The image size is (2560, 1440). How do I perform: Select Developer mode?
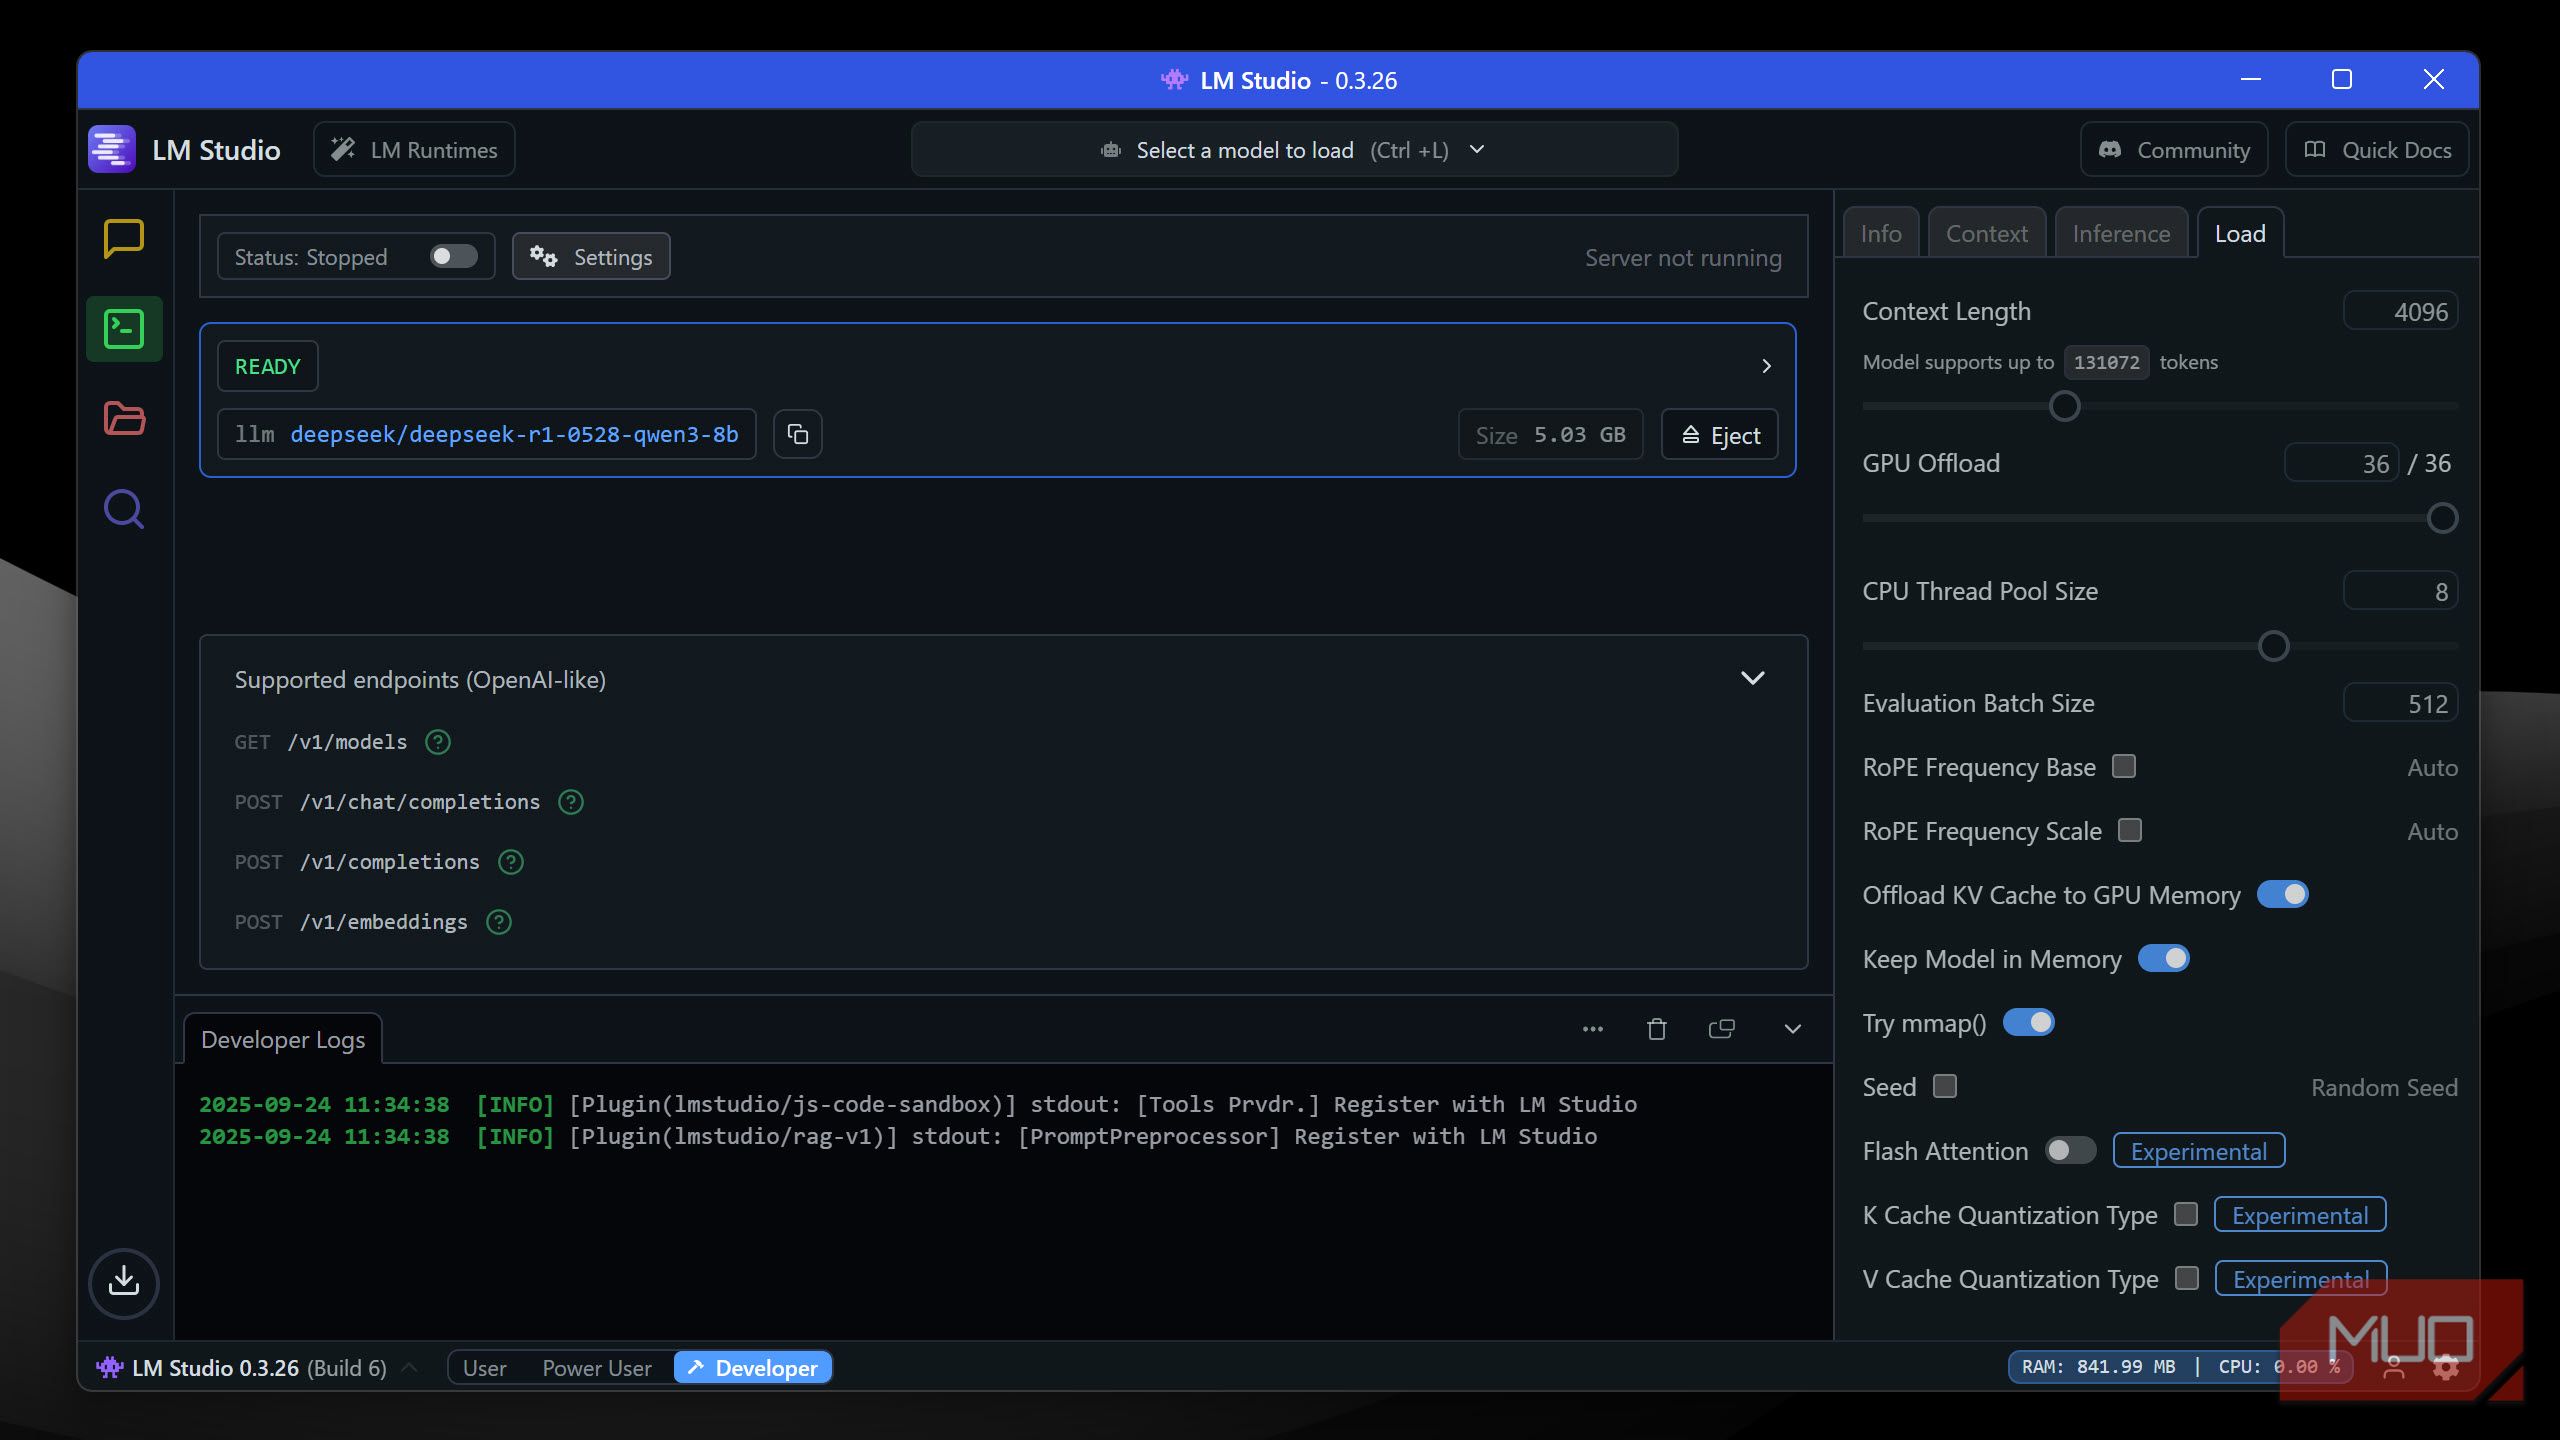[753, 1367]
